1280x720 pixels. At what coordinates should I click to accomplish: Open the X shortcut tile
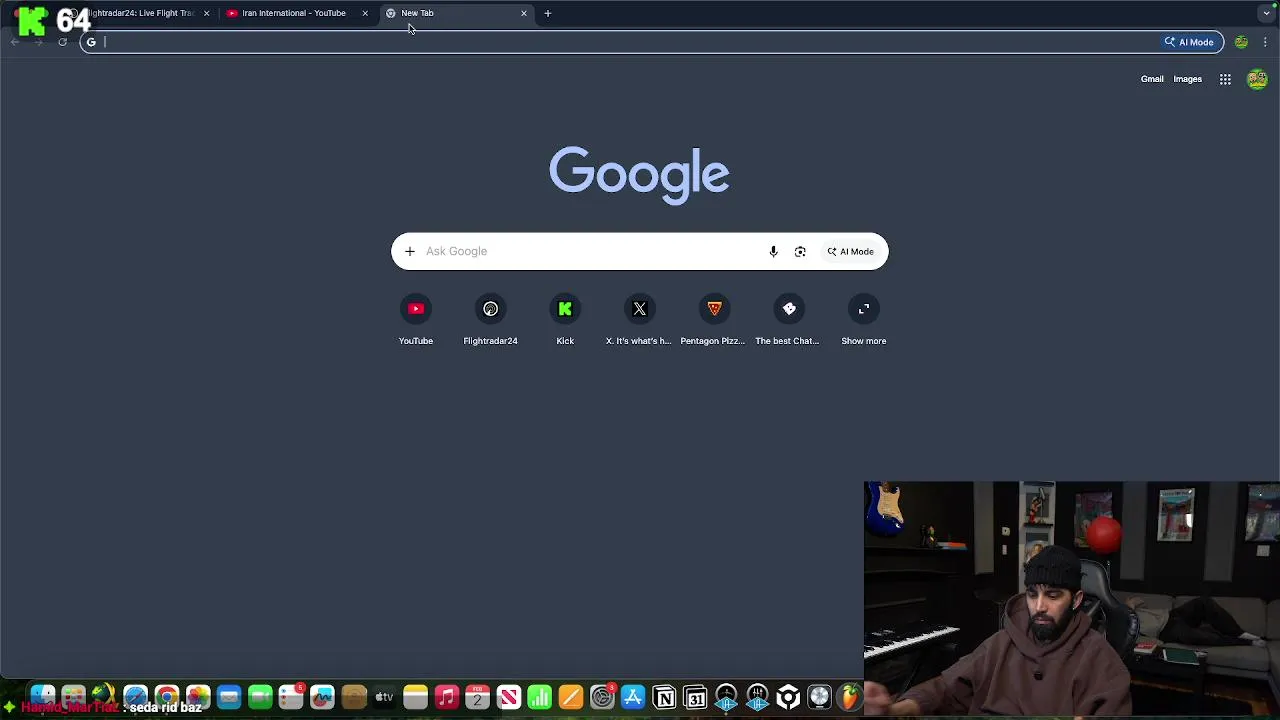point(639,320)
